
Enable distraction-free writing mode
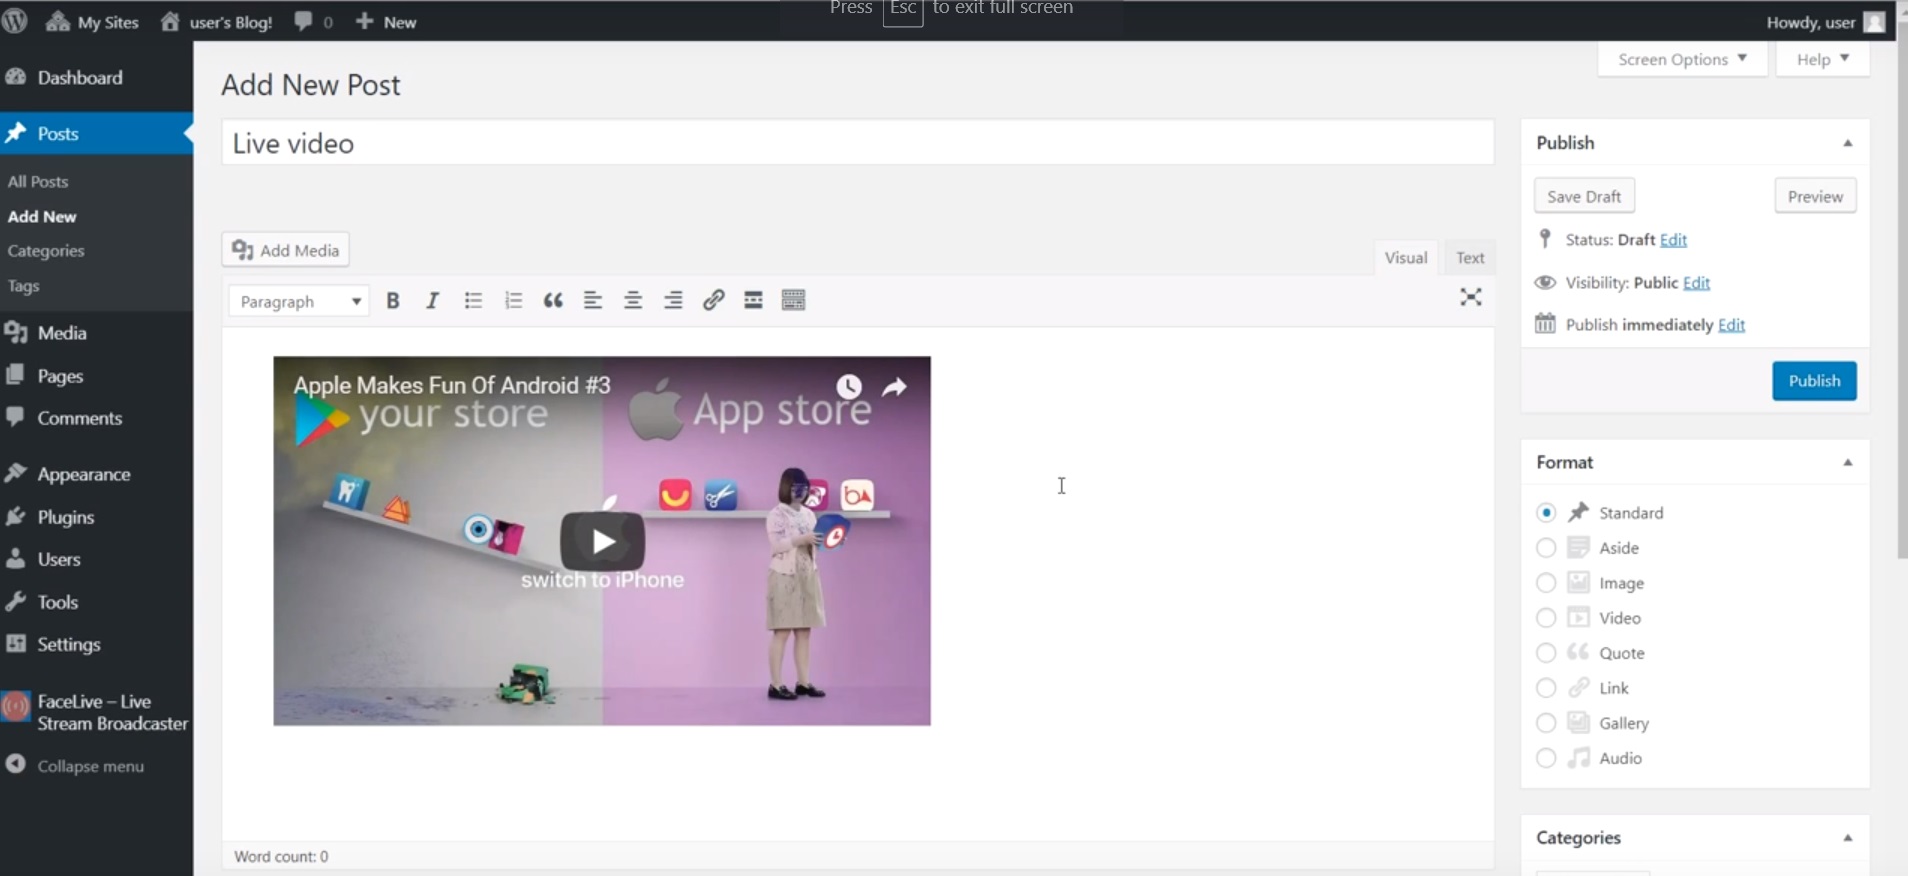tap(1470, 297)
